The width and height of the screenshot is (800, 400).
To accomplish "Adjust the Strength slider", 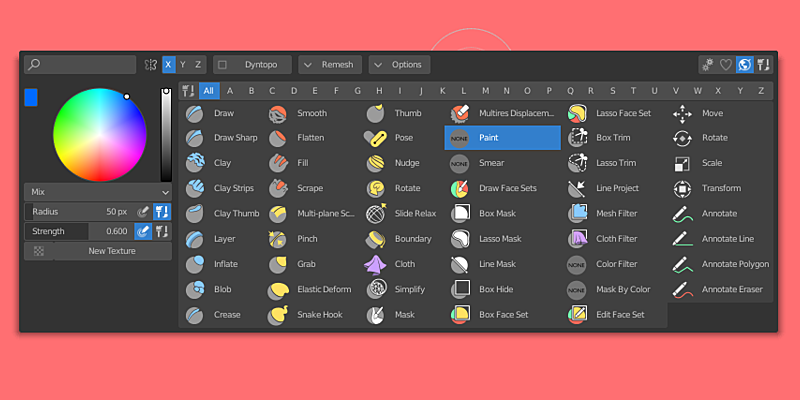I will coord(78,231).
